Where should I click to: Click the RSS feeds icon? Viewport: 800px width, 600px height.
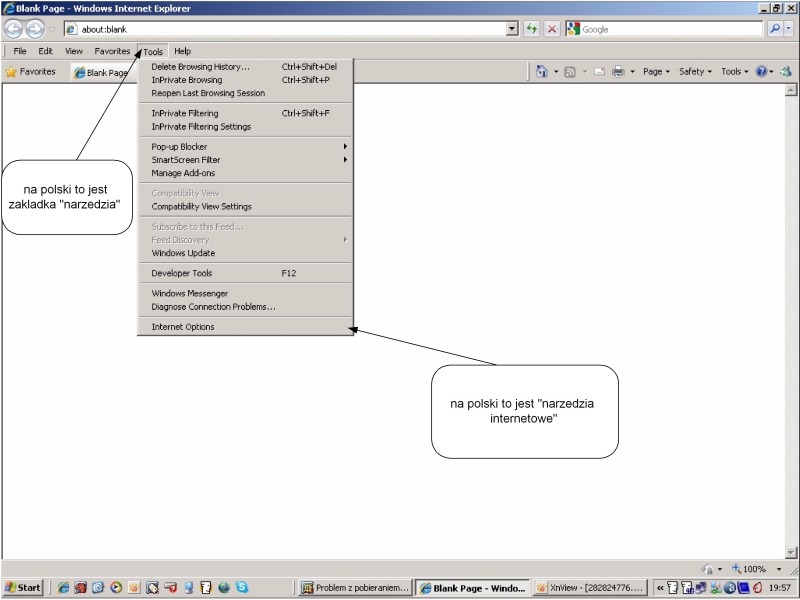tap(570, 72)
